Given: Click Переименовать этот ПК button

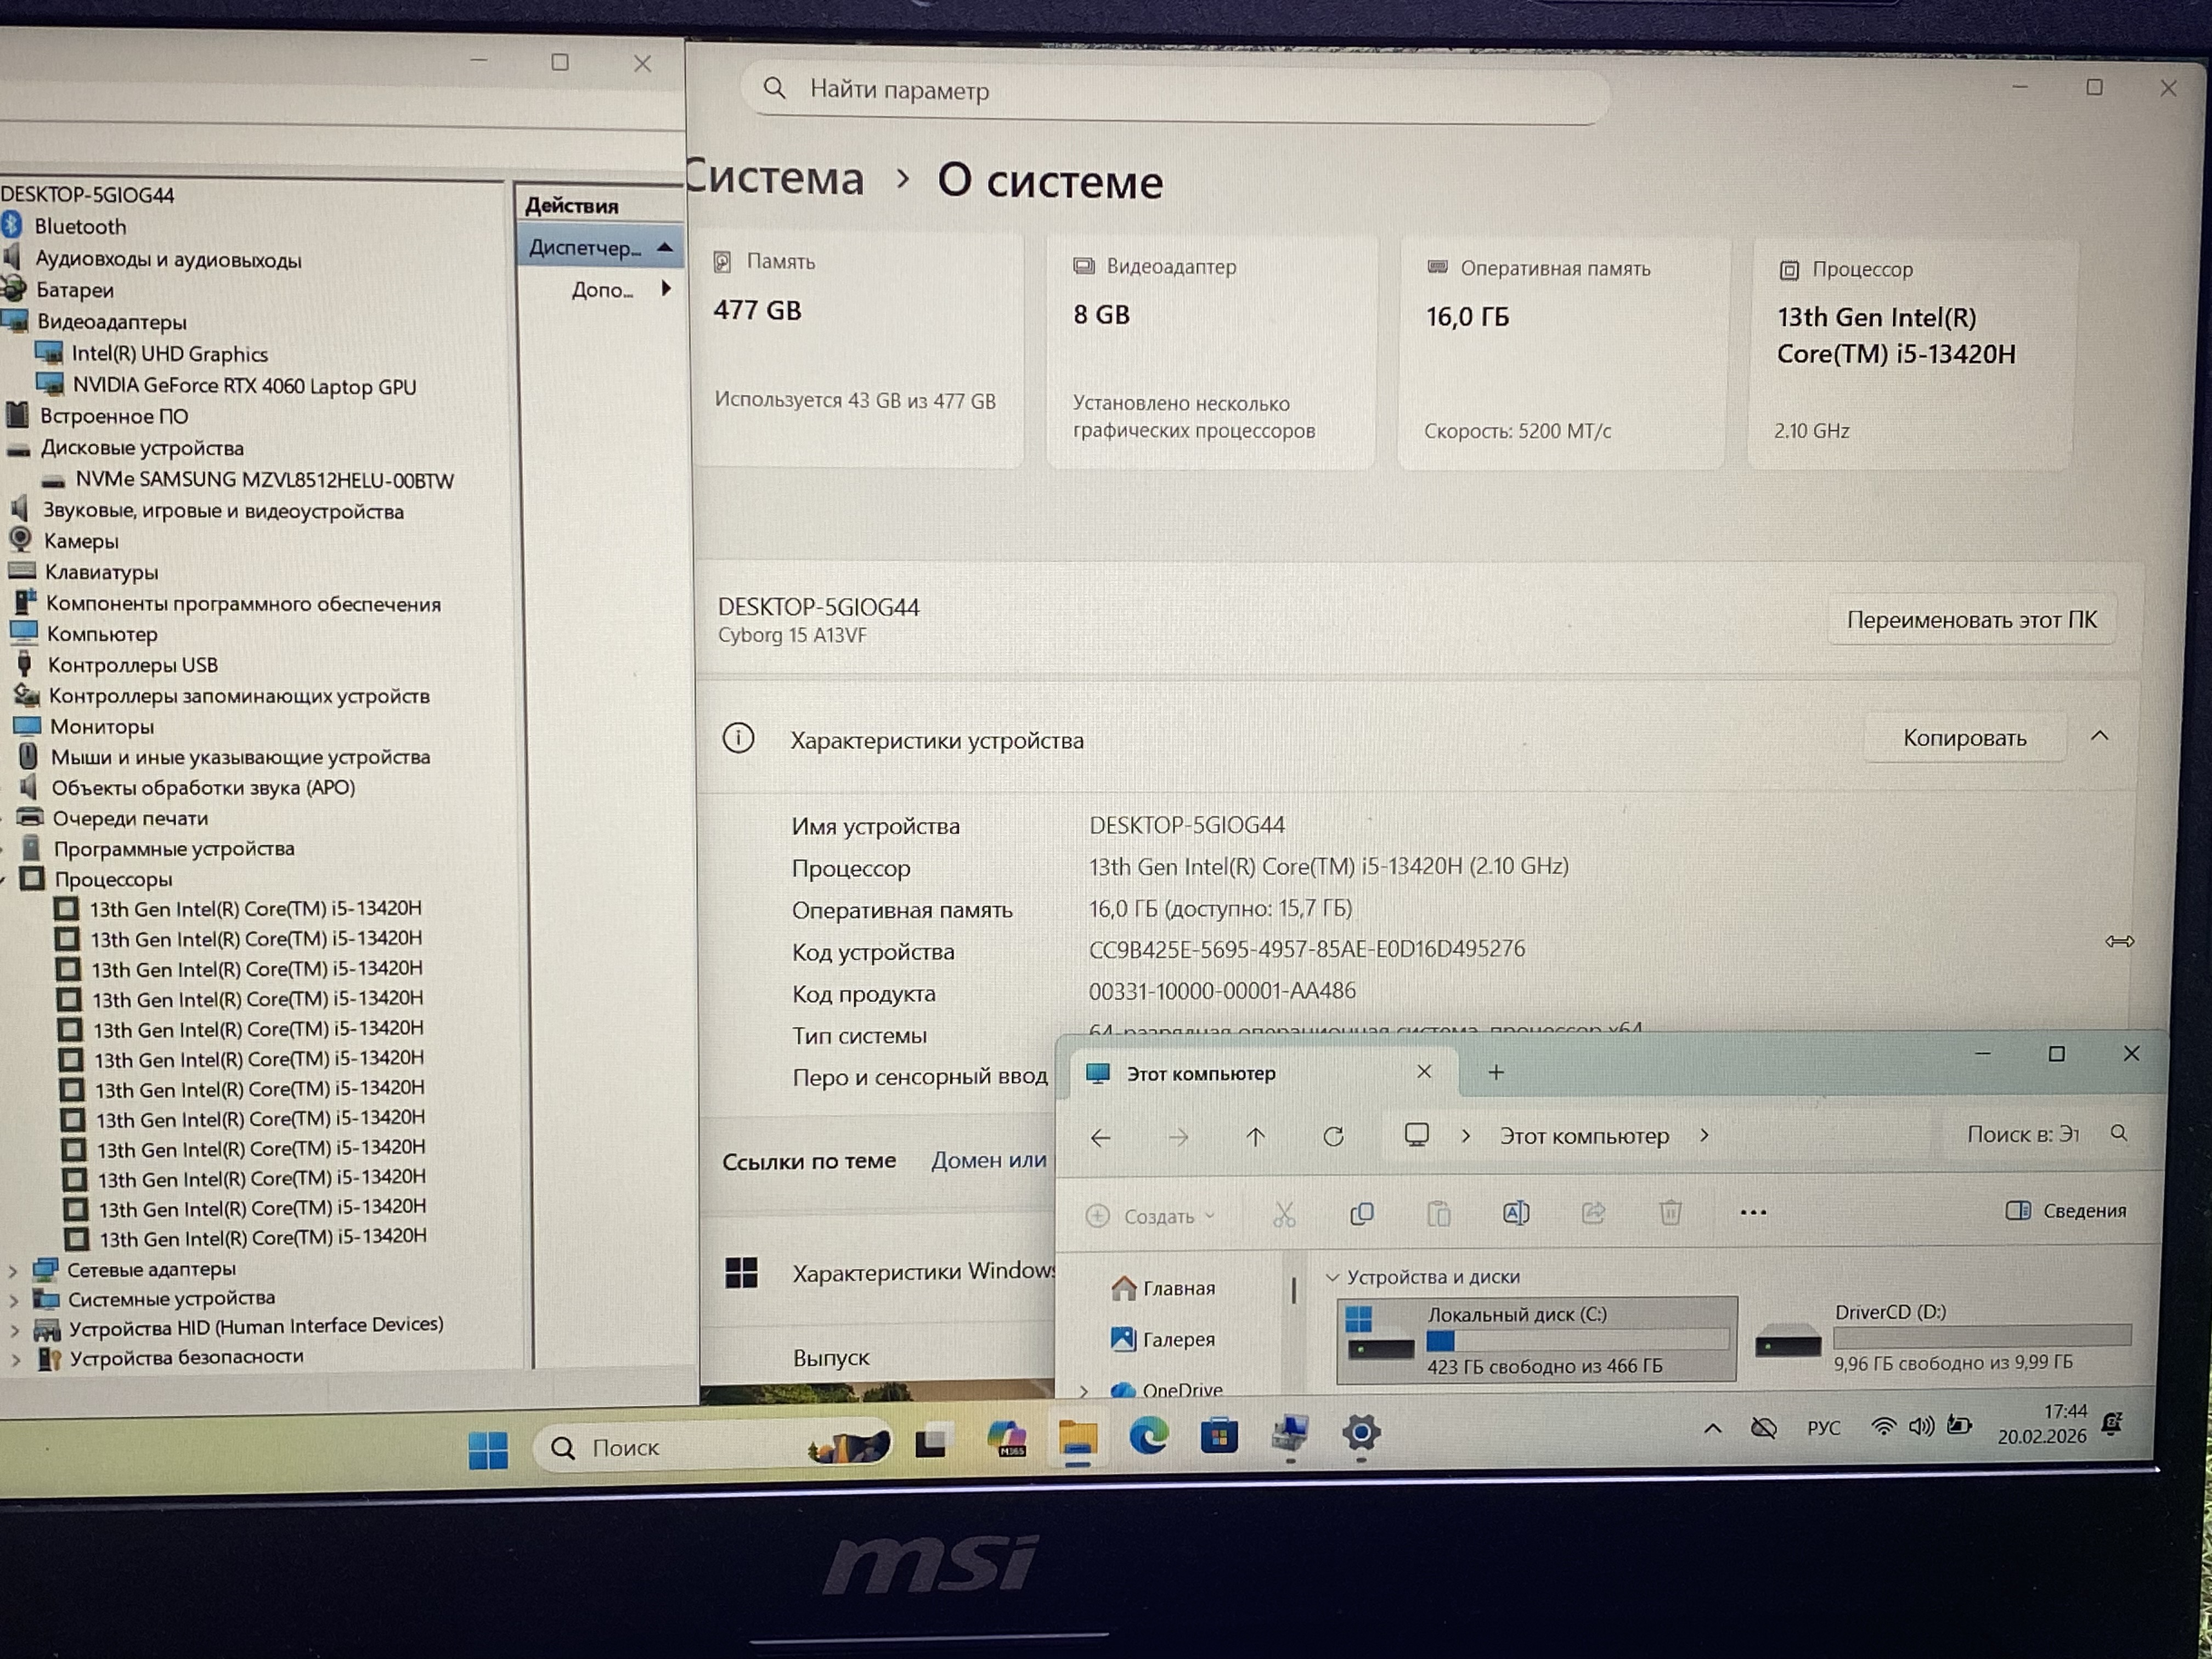Looking at the screenshot, I should click(1970, 620).
